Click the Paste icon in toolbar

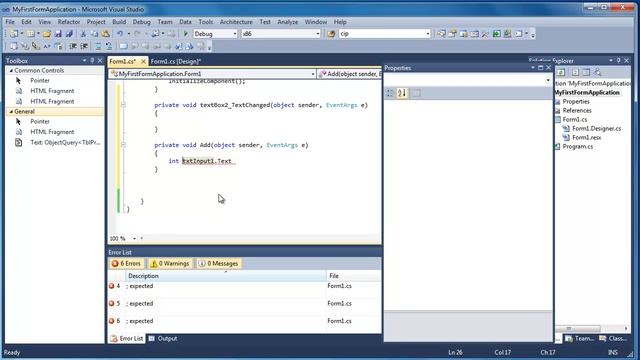[x=105, y=34]
